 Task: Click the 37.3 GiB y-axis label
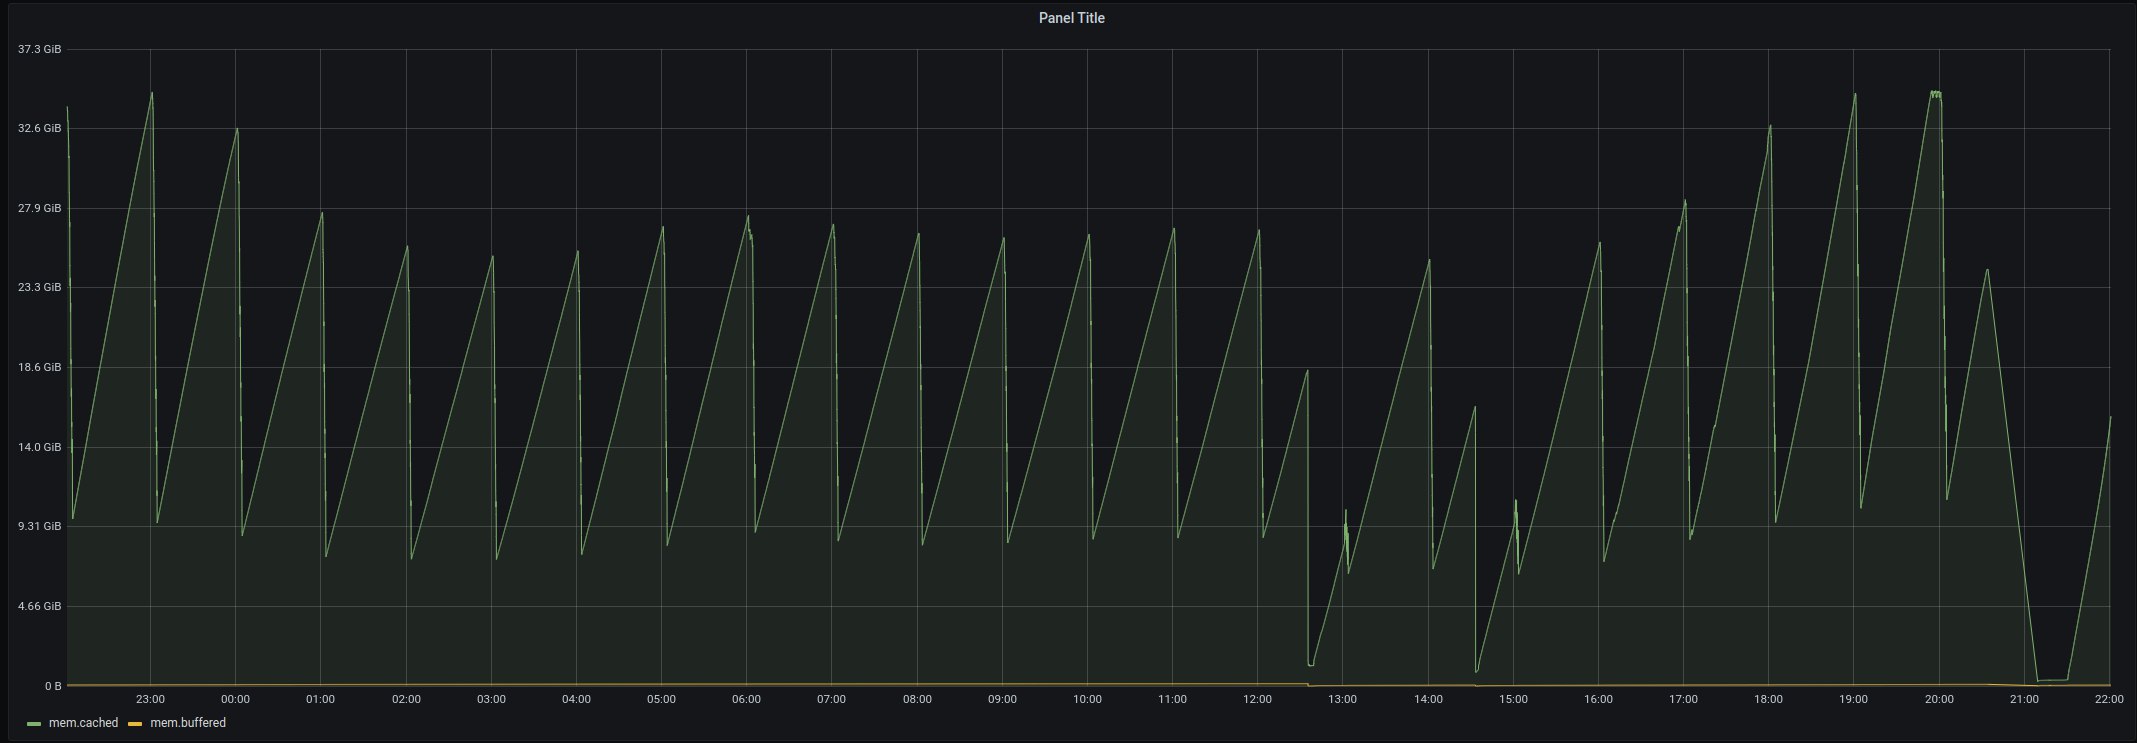click(39, 49)
